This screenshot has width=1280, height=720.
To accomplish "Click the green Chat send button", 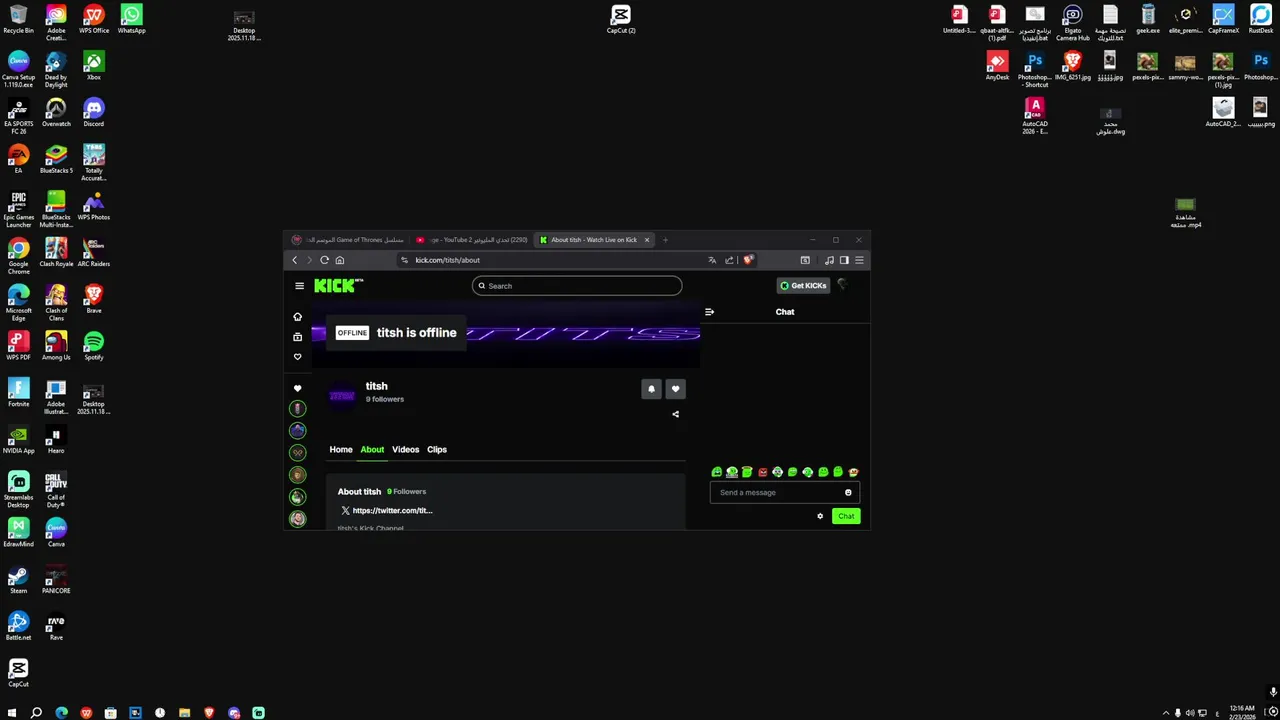I will point(846,516).
